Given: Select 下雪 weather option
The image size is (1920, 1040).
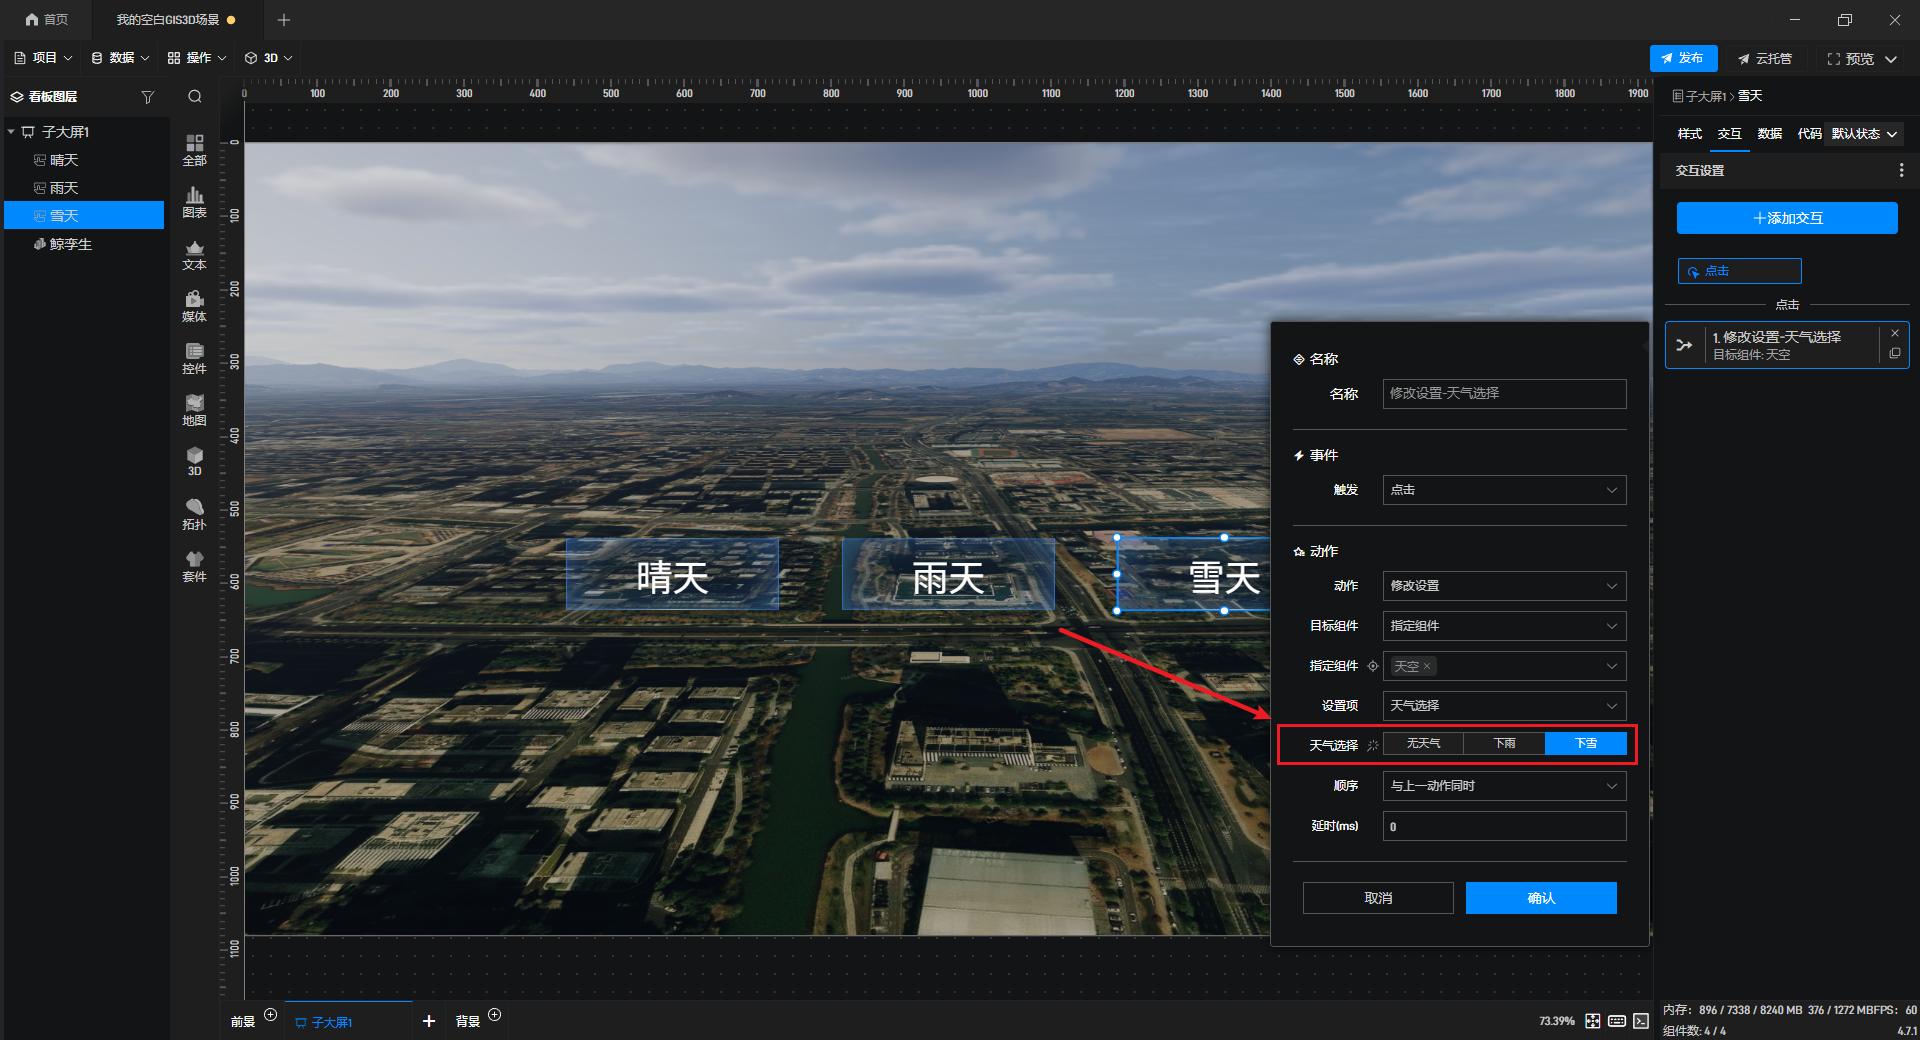Looking at the screenshot, I should click(x=1586, y=744).
